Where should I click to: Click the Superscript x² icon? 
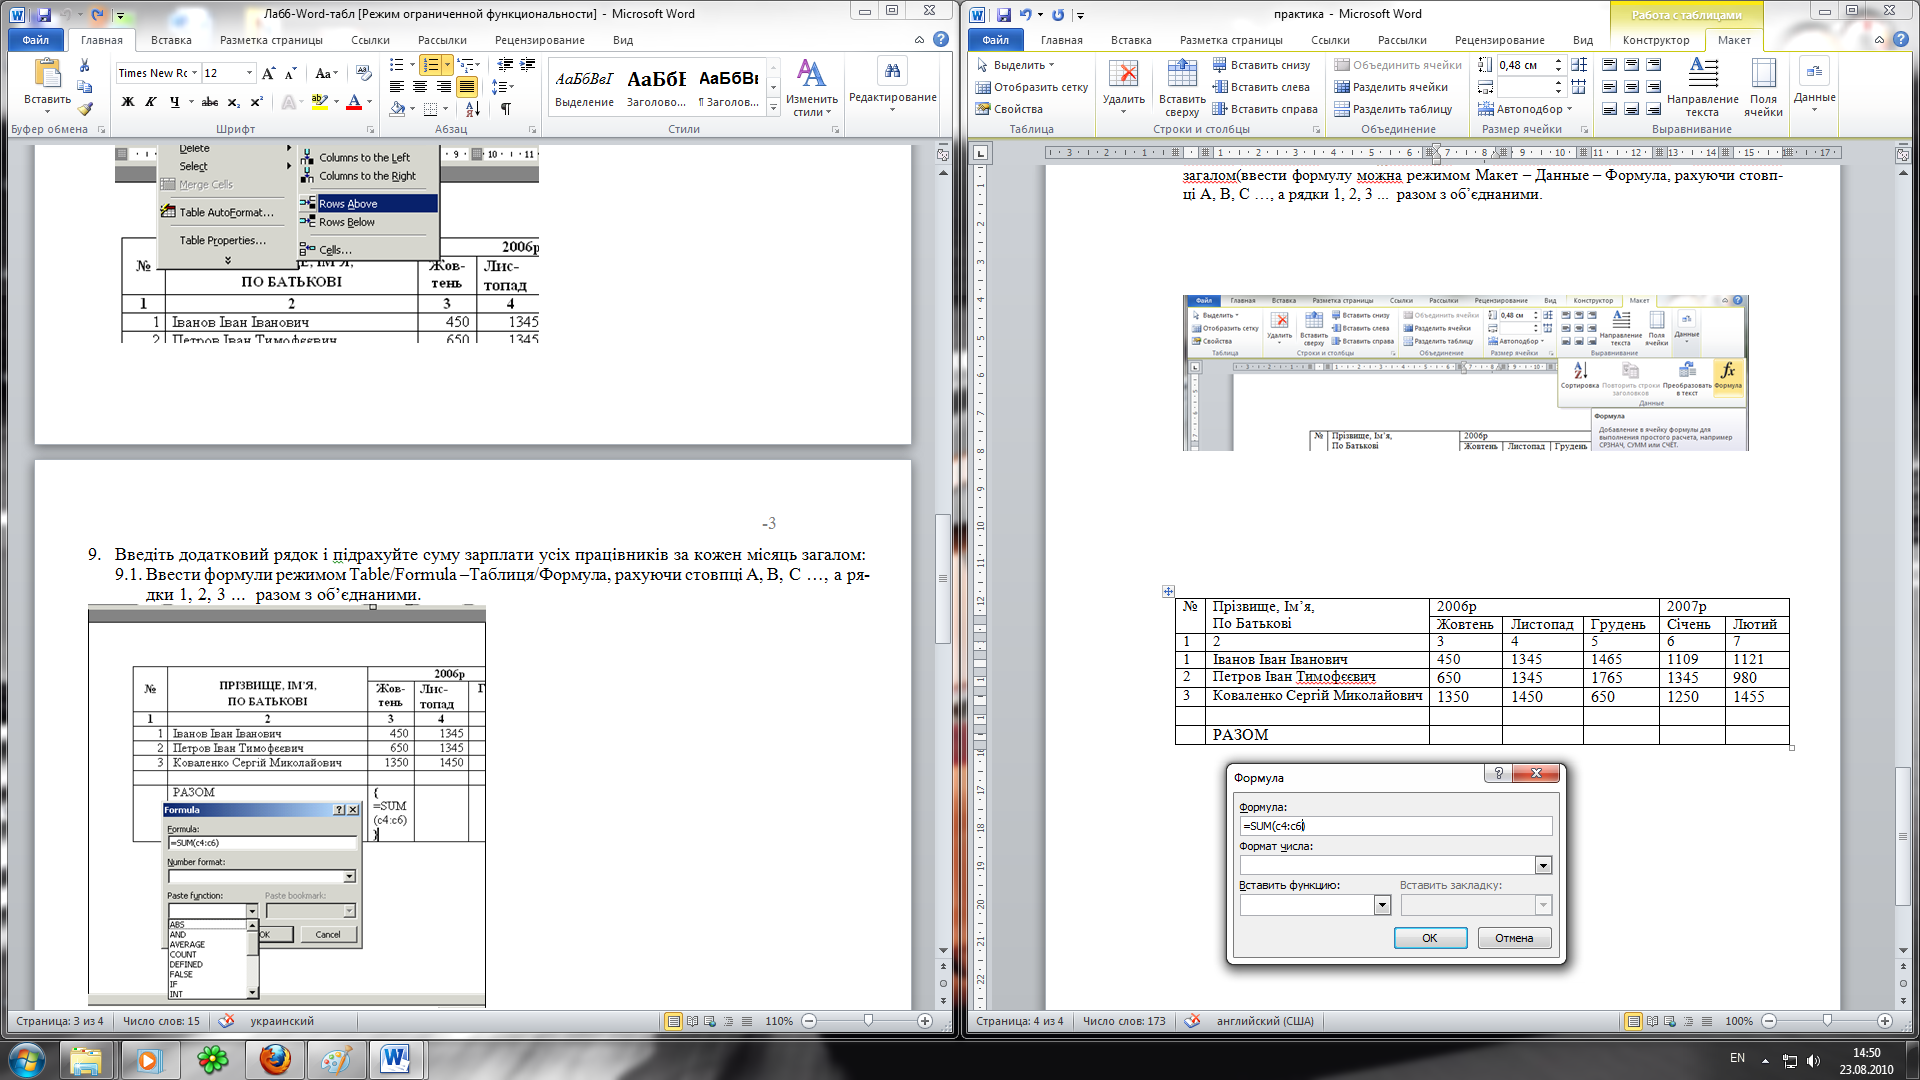click(x=257, y=102)
